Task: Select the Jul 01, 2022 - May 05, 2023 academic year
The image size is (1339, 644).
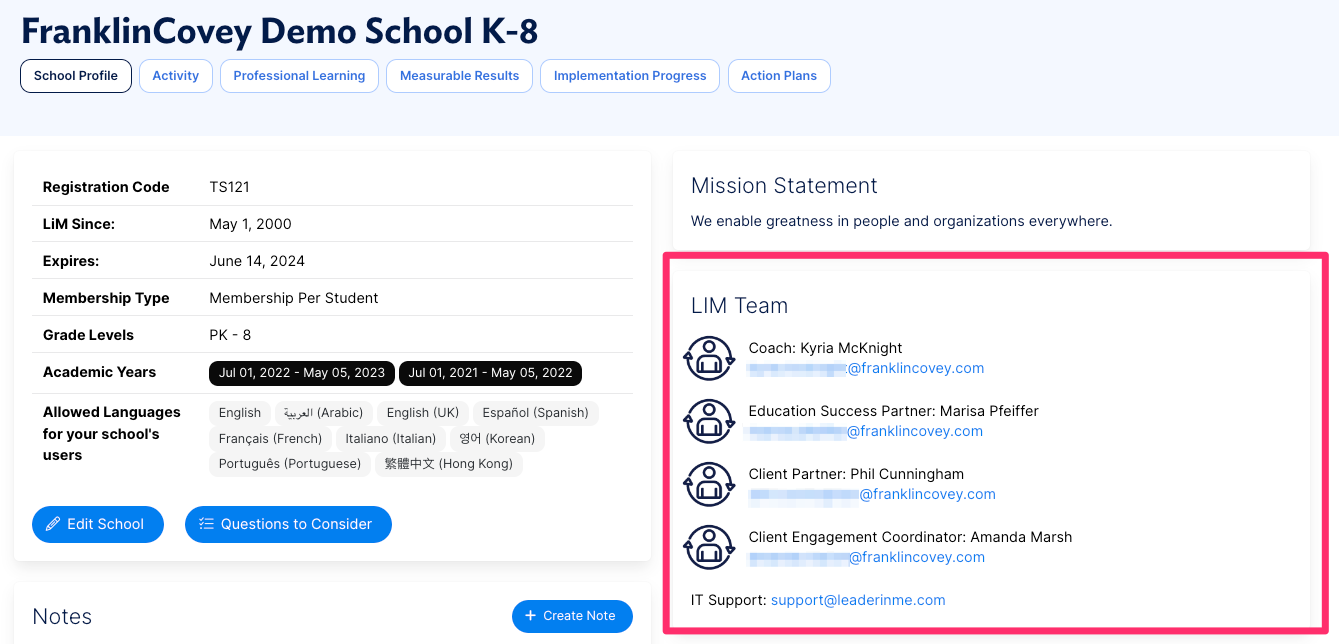Action: (302, 373)
